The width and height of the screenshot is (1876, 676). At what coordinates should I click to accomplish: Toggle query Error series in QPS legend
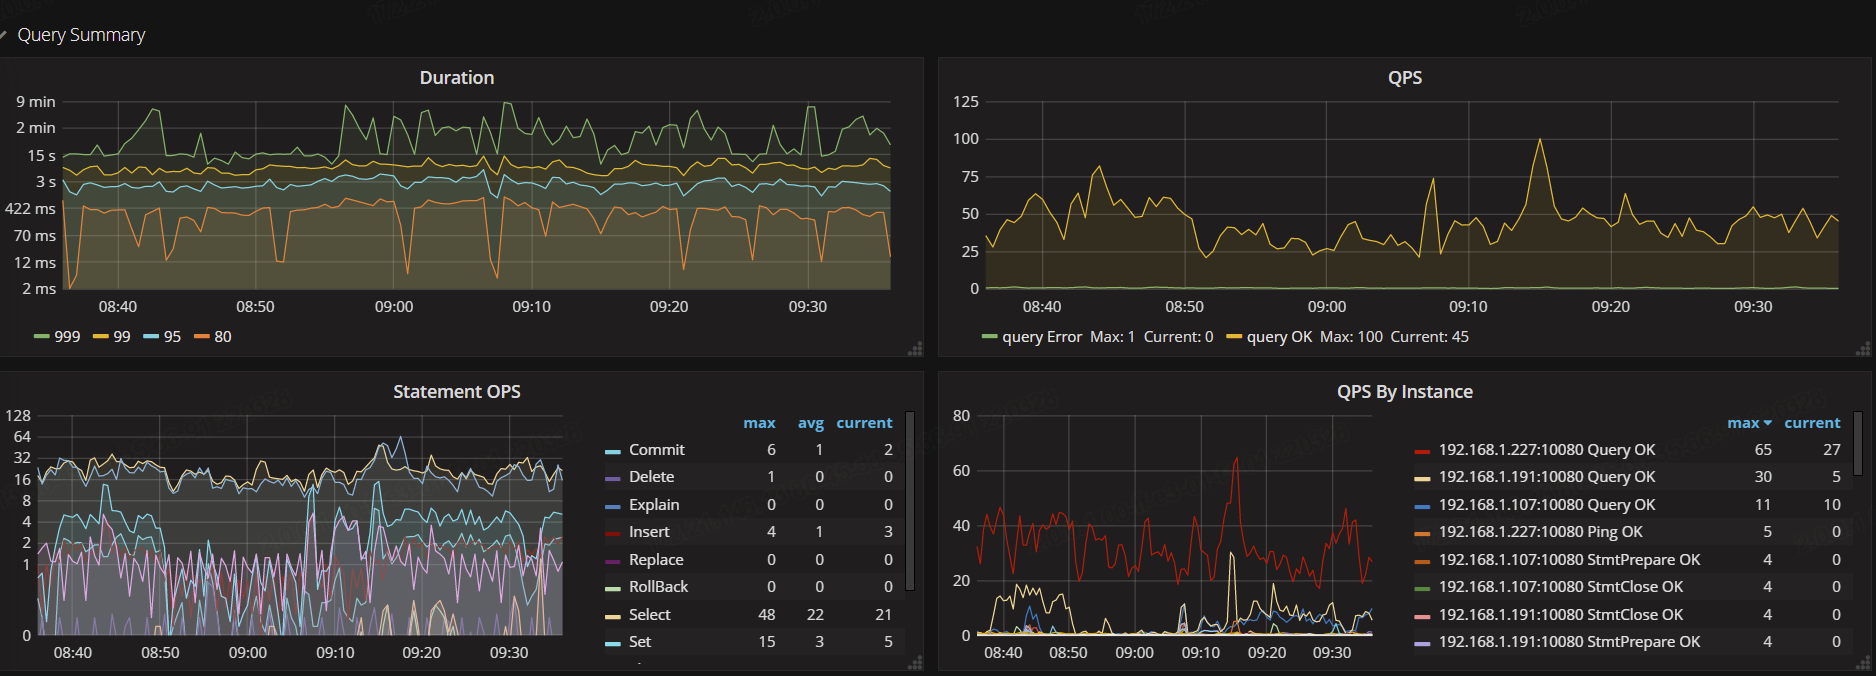coord(1041,337)
